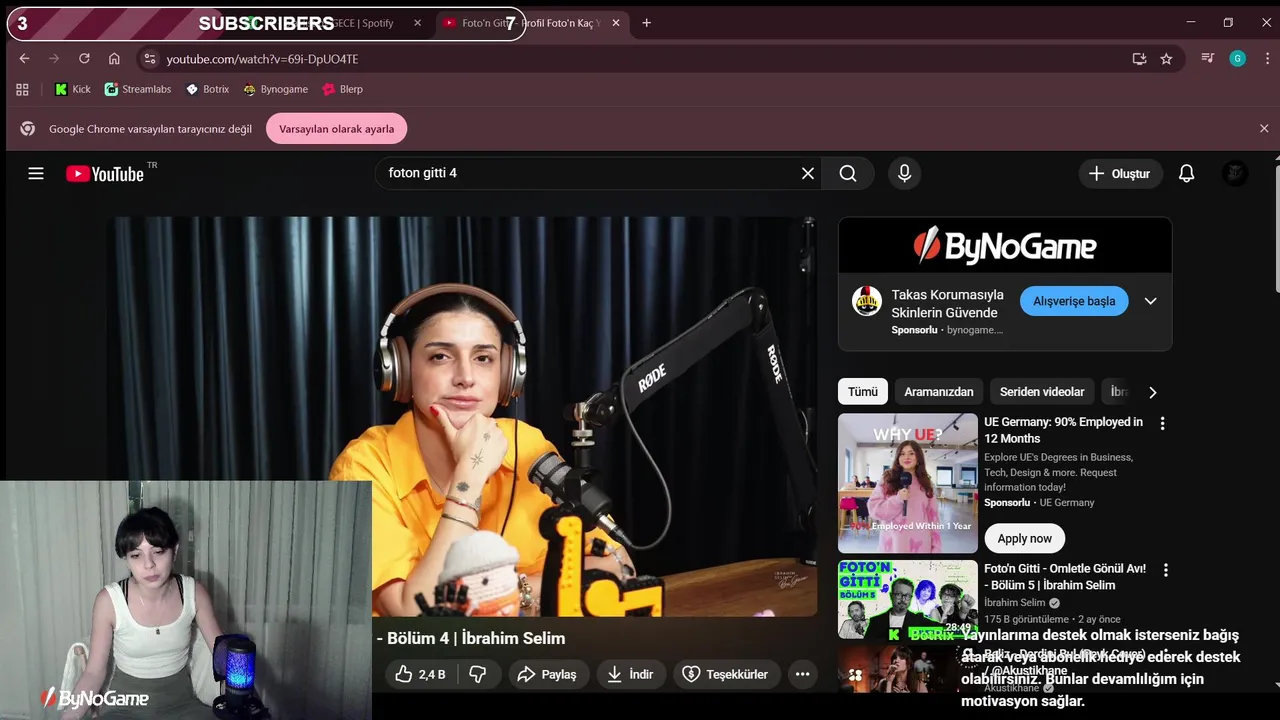Reload the page with refresh icon
This screenshot has height=720, width=1280.
pos(84,59)
